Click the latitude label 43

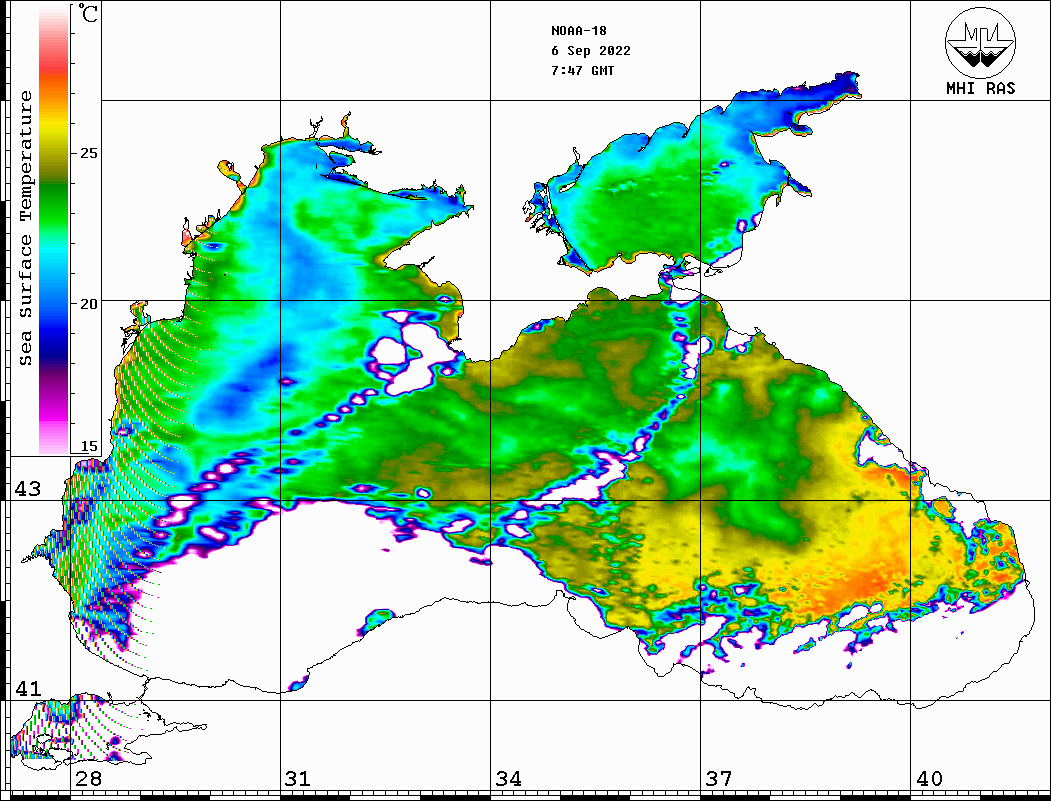pos(27,489)
